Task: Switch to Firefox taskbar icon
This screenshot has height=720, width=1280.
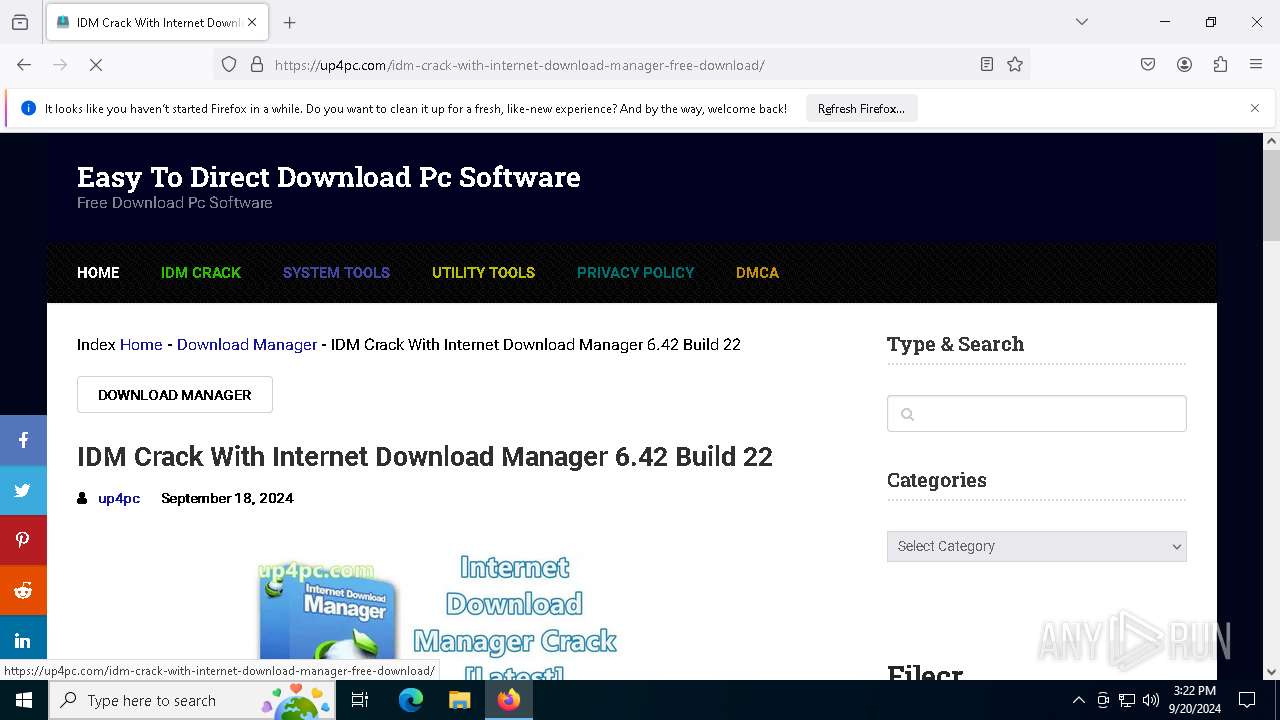Action: tap(509, 700)
